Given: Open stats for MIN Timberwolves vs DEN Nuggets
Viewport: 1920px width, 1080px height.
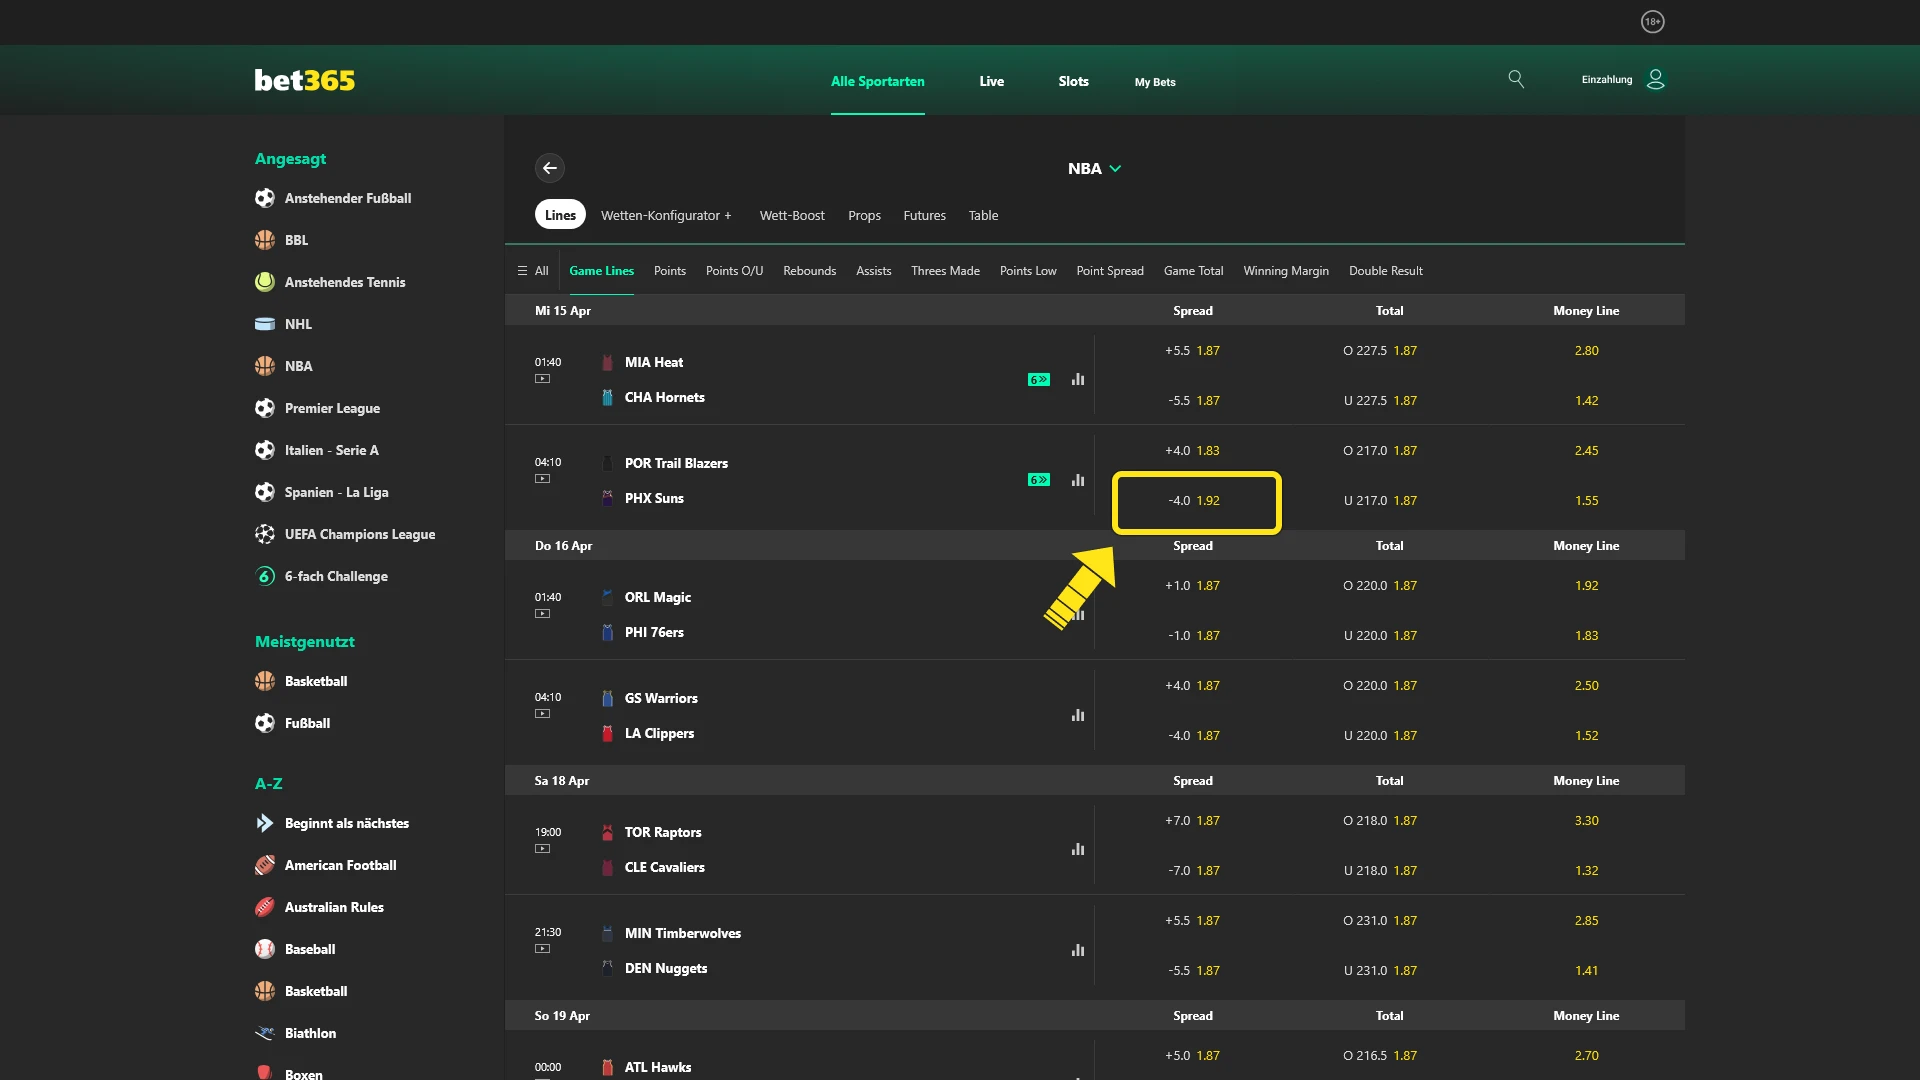Looking at the screenshot, I should [1078, 950].
